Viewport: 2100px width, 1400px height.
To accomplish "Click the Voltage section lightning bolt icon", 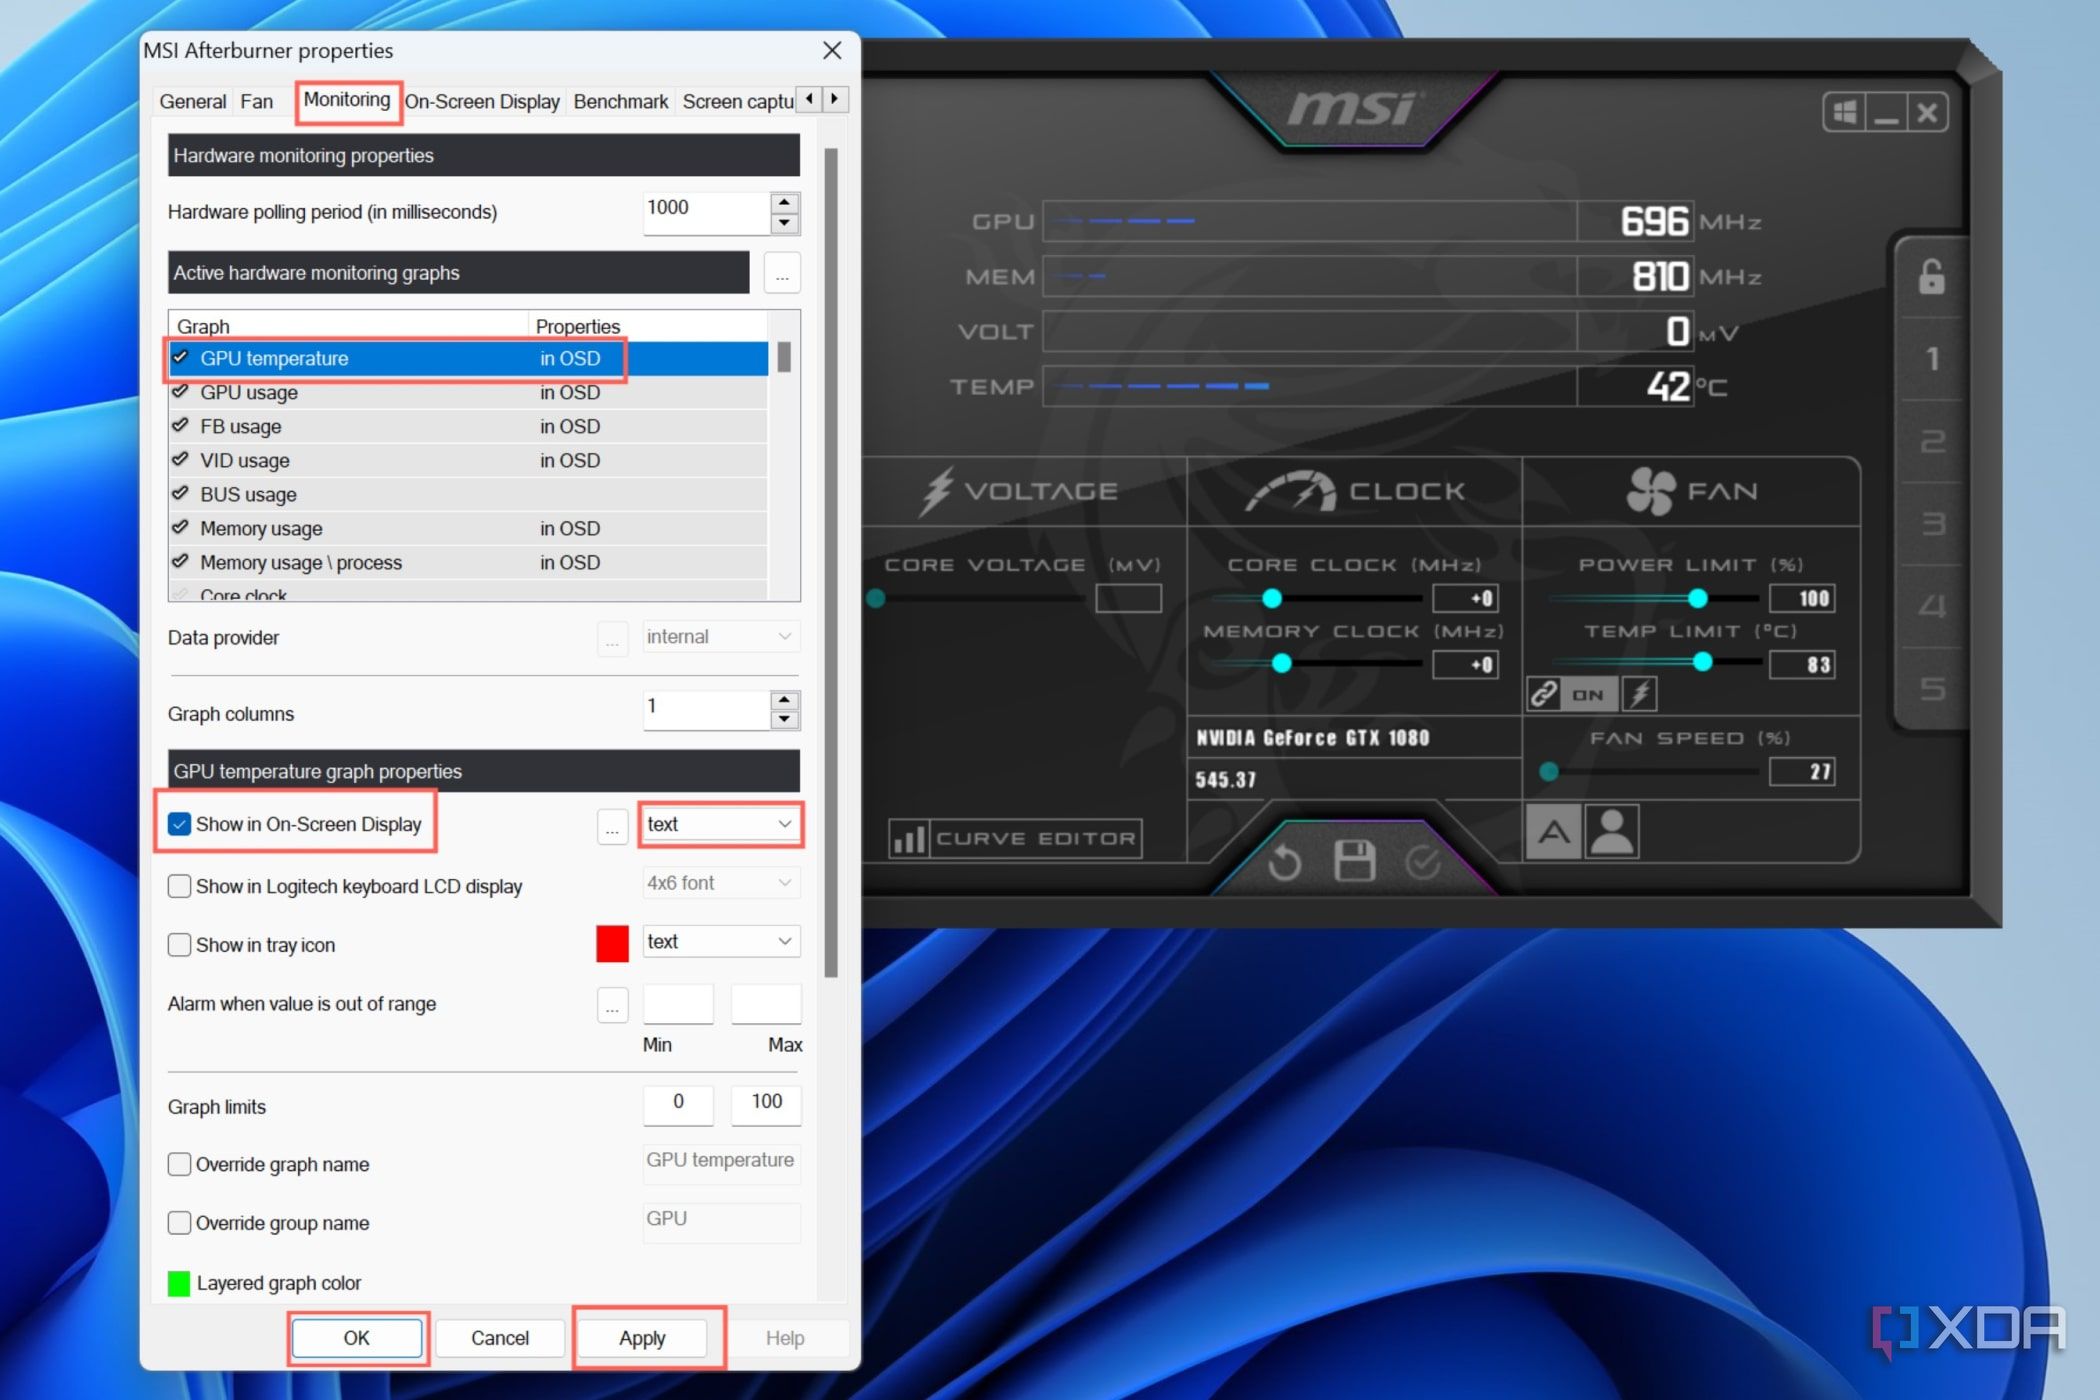I will (936, 491).
